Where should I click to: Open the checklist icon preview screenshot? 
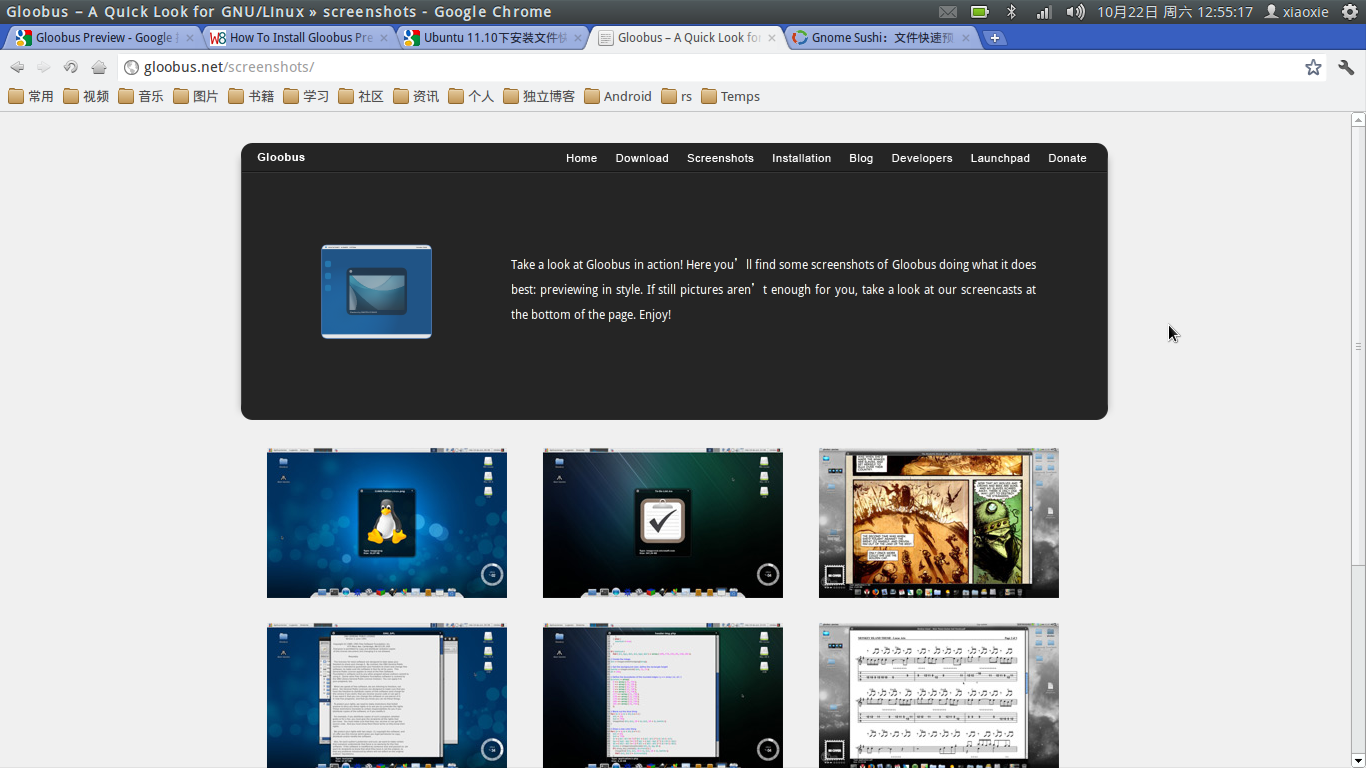(663, 523)
